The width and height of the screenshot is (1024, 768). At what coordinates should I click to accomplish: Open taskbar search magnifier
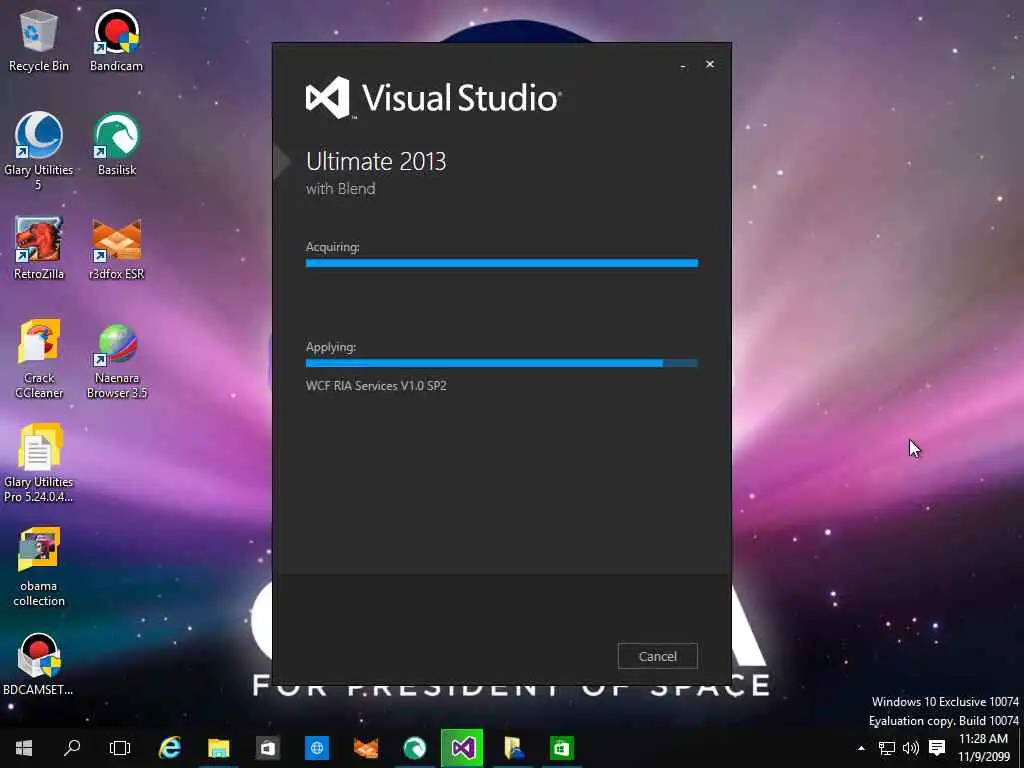pyautogui.click(x=72, y=748)
